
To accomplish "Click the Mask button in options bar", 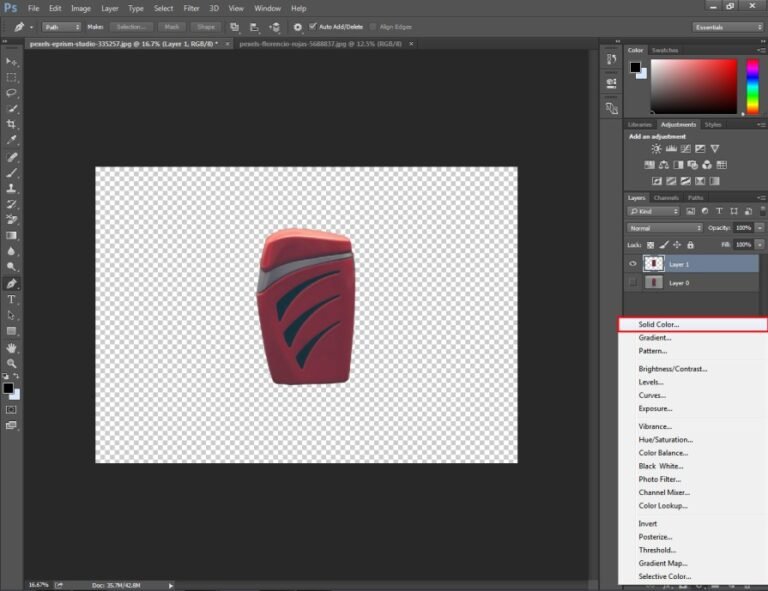I will click(x=171, y=27).
